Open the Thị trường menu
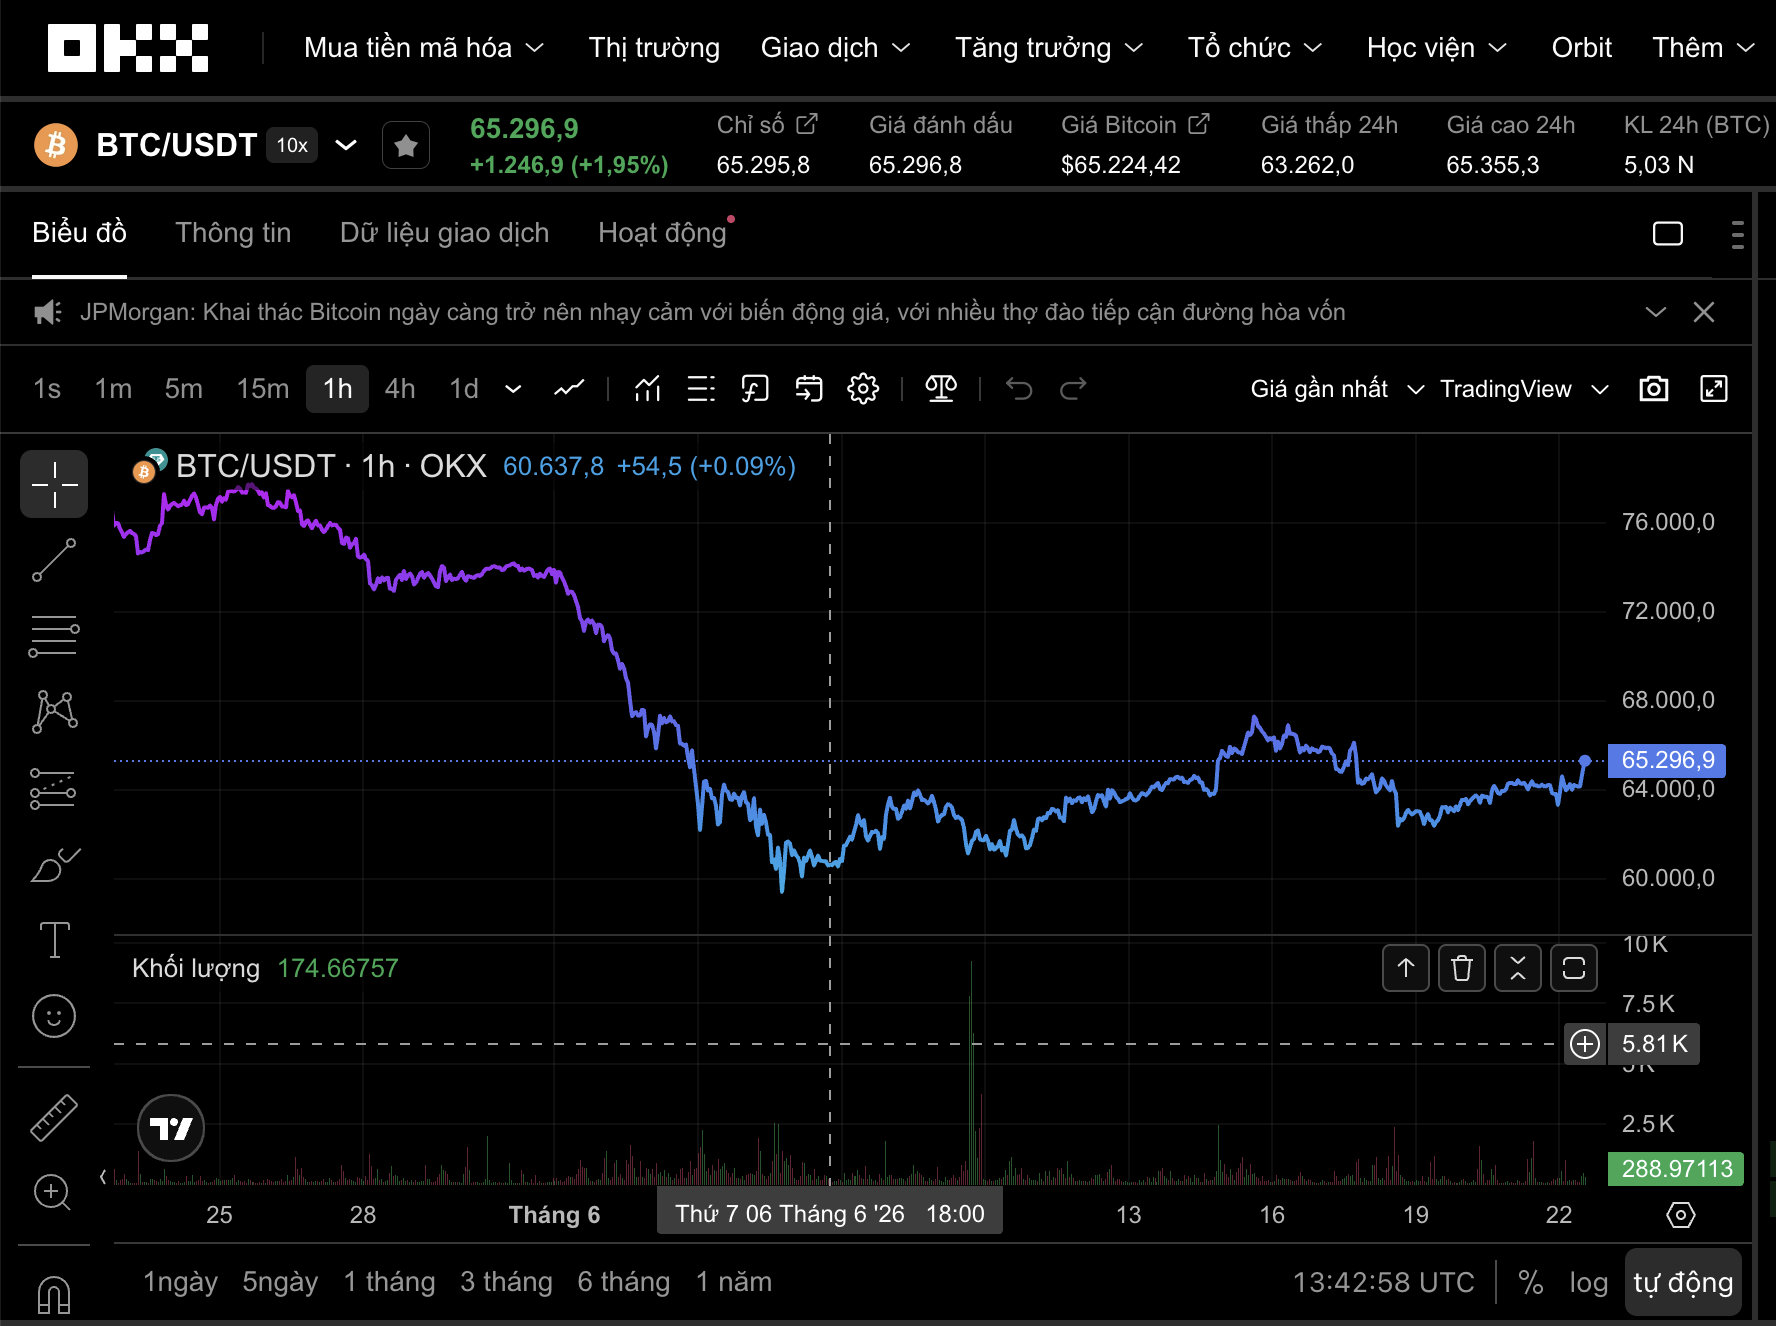This screenshot has width=1776, height=1326. [x=654, y=48]
